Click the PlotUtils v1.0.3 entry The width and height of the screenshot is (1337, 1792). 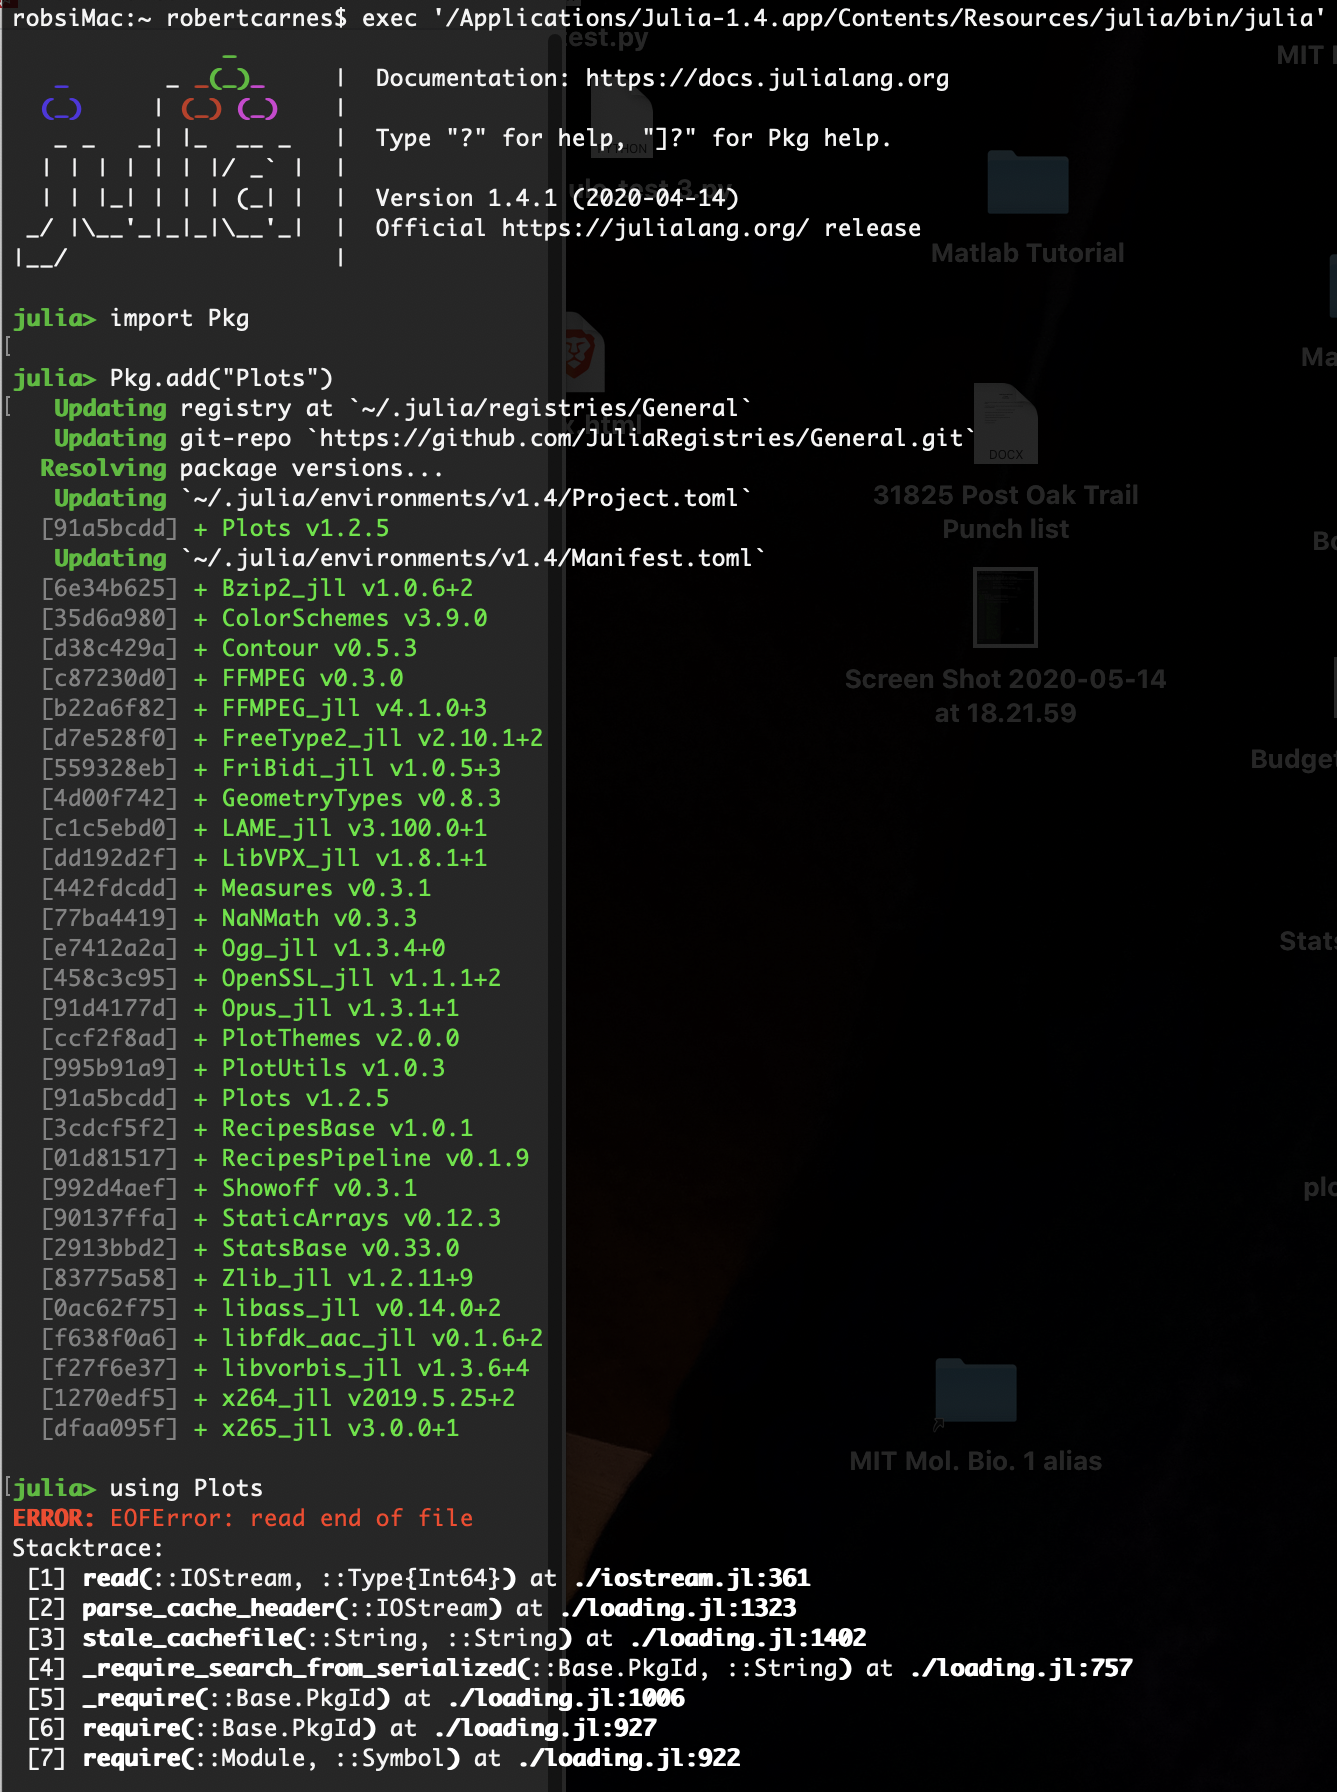pyautogui.click(x=333, y=1068)
